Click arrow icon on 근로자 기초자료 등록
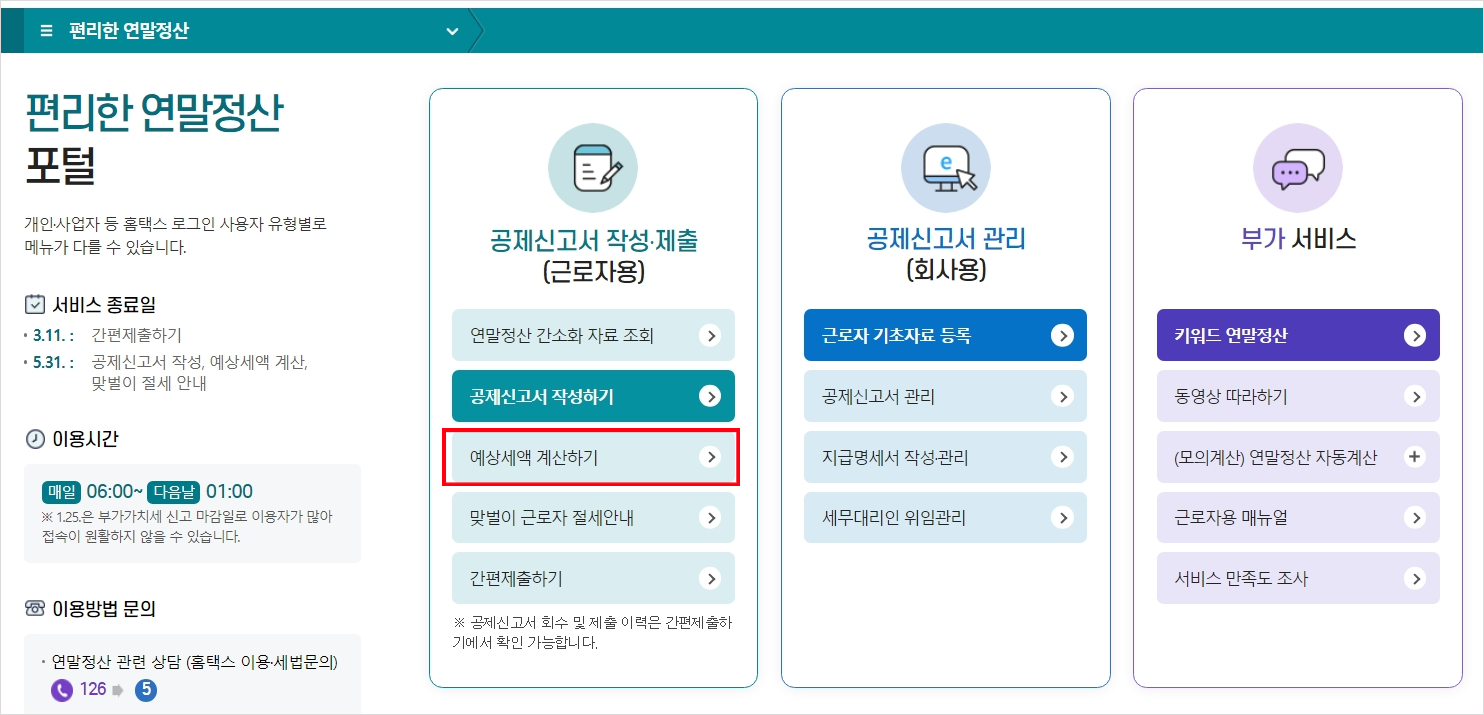The height and width of the screenshot is (715, 1484). coord(1062,336)
